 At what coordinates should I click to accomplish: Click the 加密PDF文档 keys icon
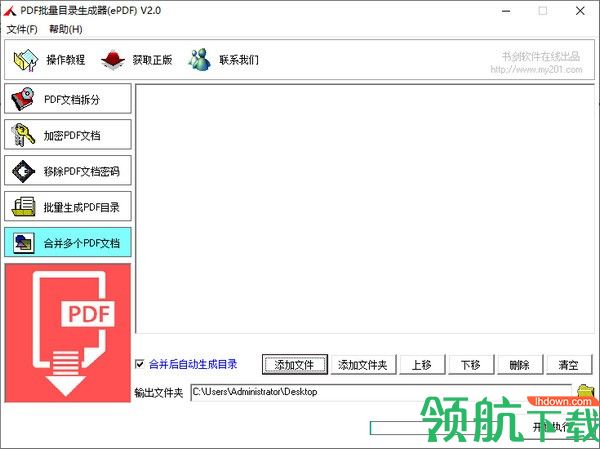(23, 135)
